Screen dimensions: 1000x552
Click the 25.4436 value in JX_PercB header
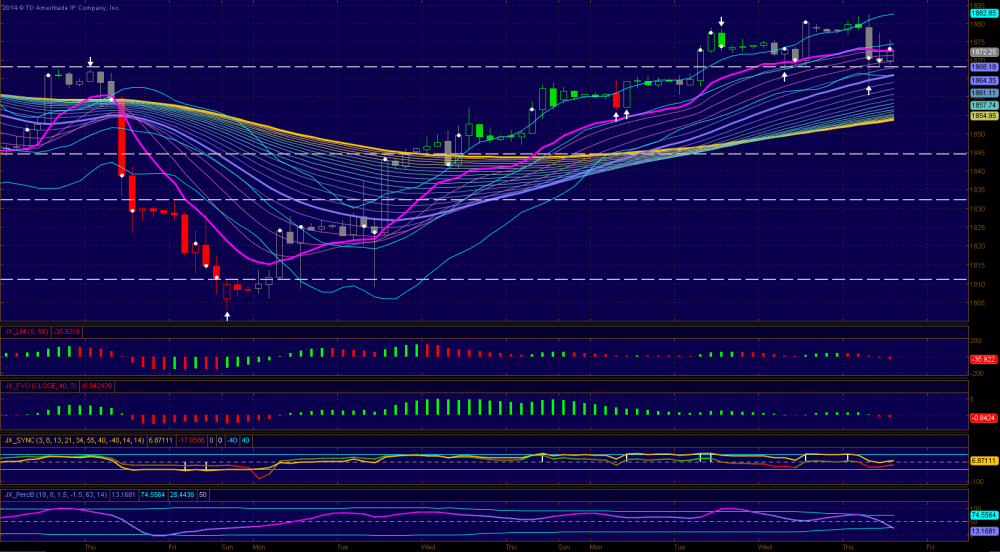pos(182,494)
